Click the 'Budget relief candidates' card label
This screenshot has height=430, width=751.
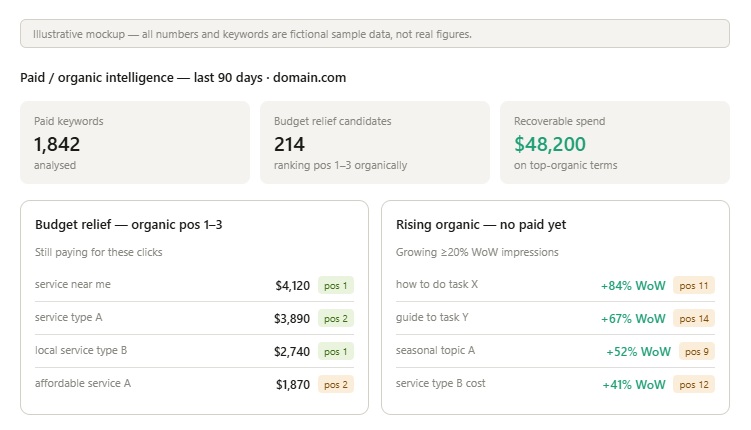pos(332,121)
